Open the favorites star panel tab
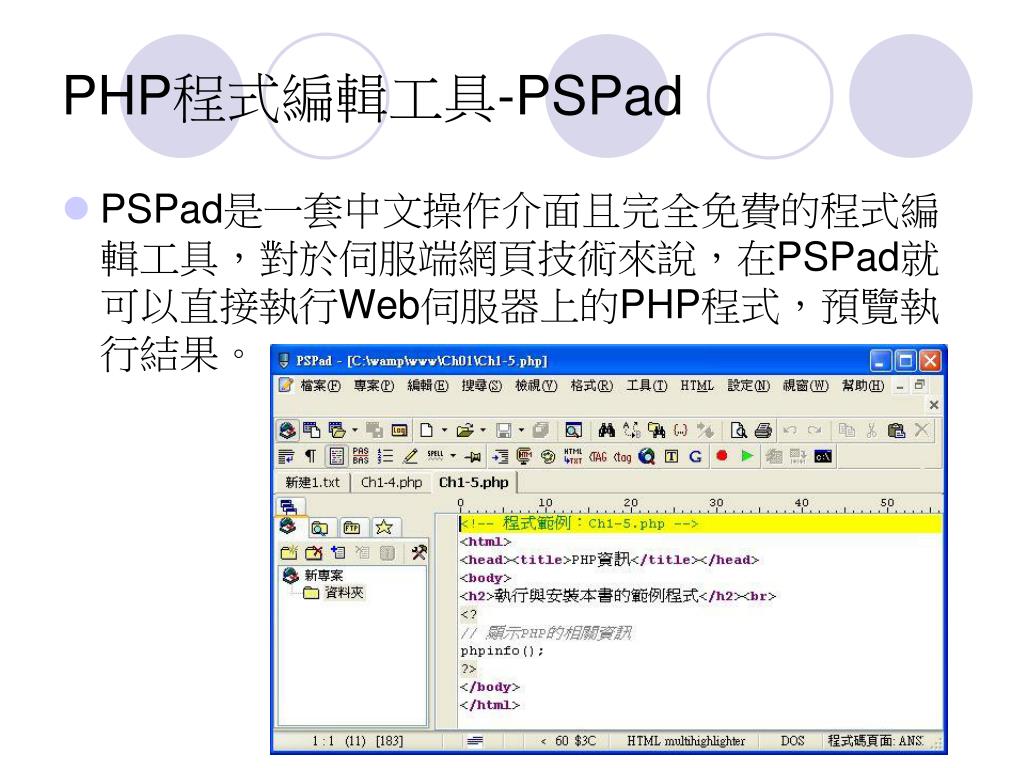1024x768 pixels. pyautogui.click(x=384, y=527)
